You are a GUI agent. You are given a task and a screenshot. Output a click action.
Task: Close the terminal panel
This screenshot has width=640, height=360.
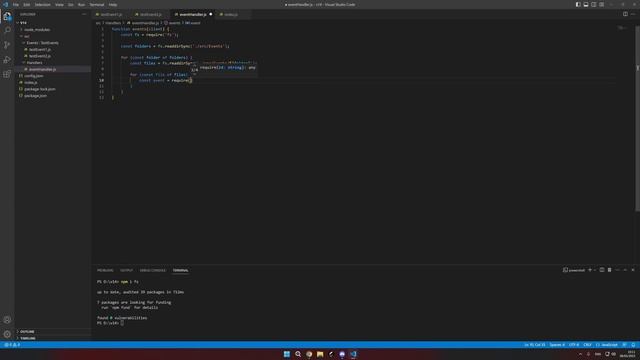[x=633, y=270]
